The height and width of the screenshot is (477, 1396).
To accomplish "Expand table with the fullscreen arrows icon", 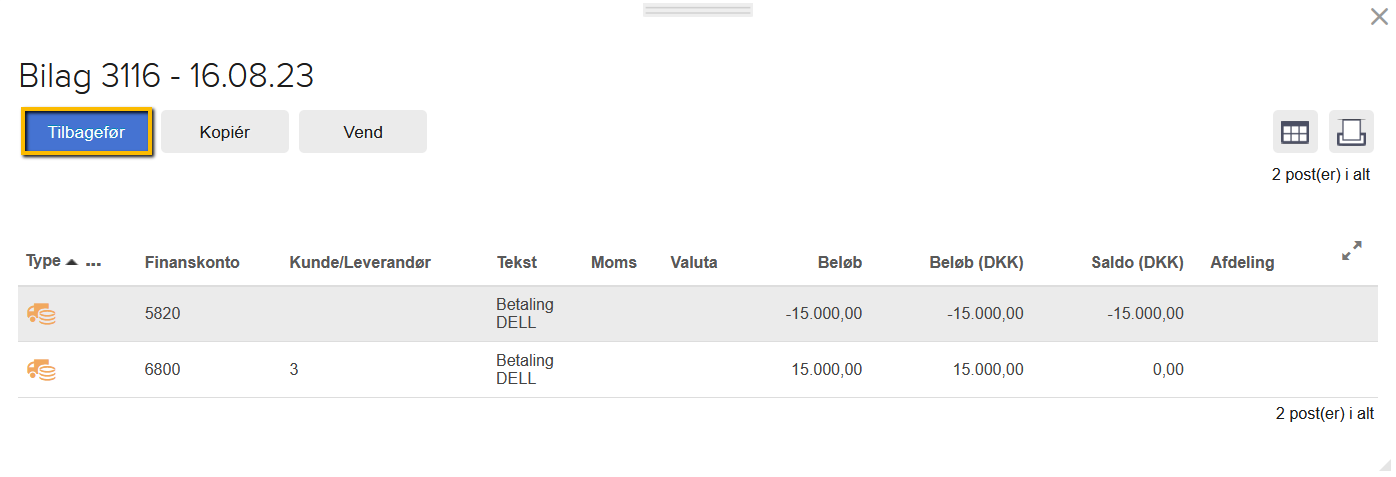I will 1352,251.
